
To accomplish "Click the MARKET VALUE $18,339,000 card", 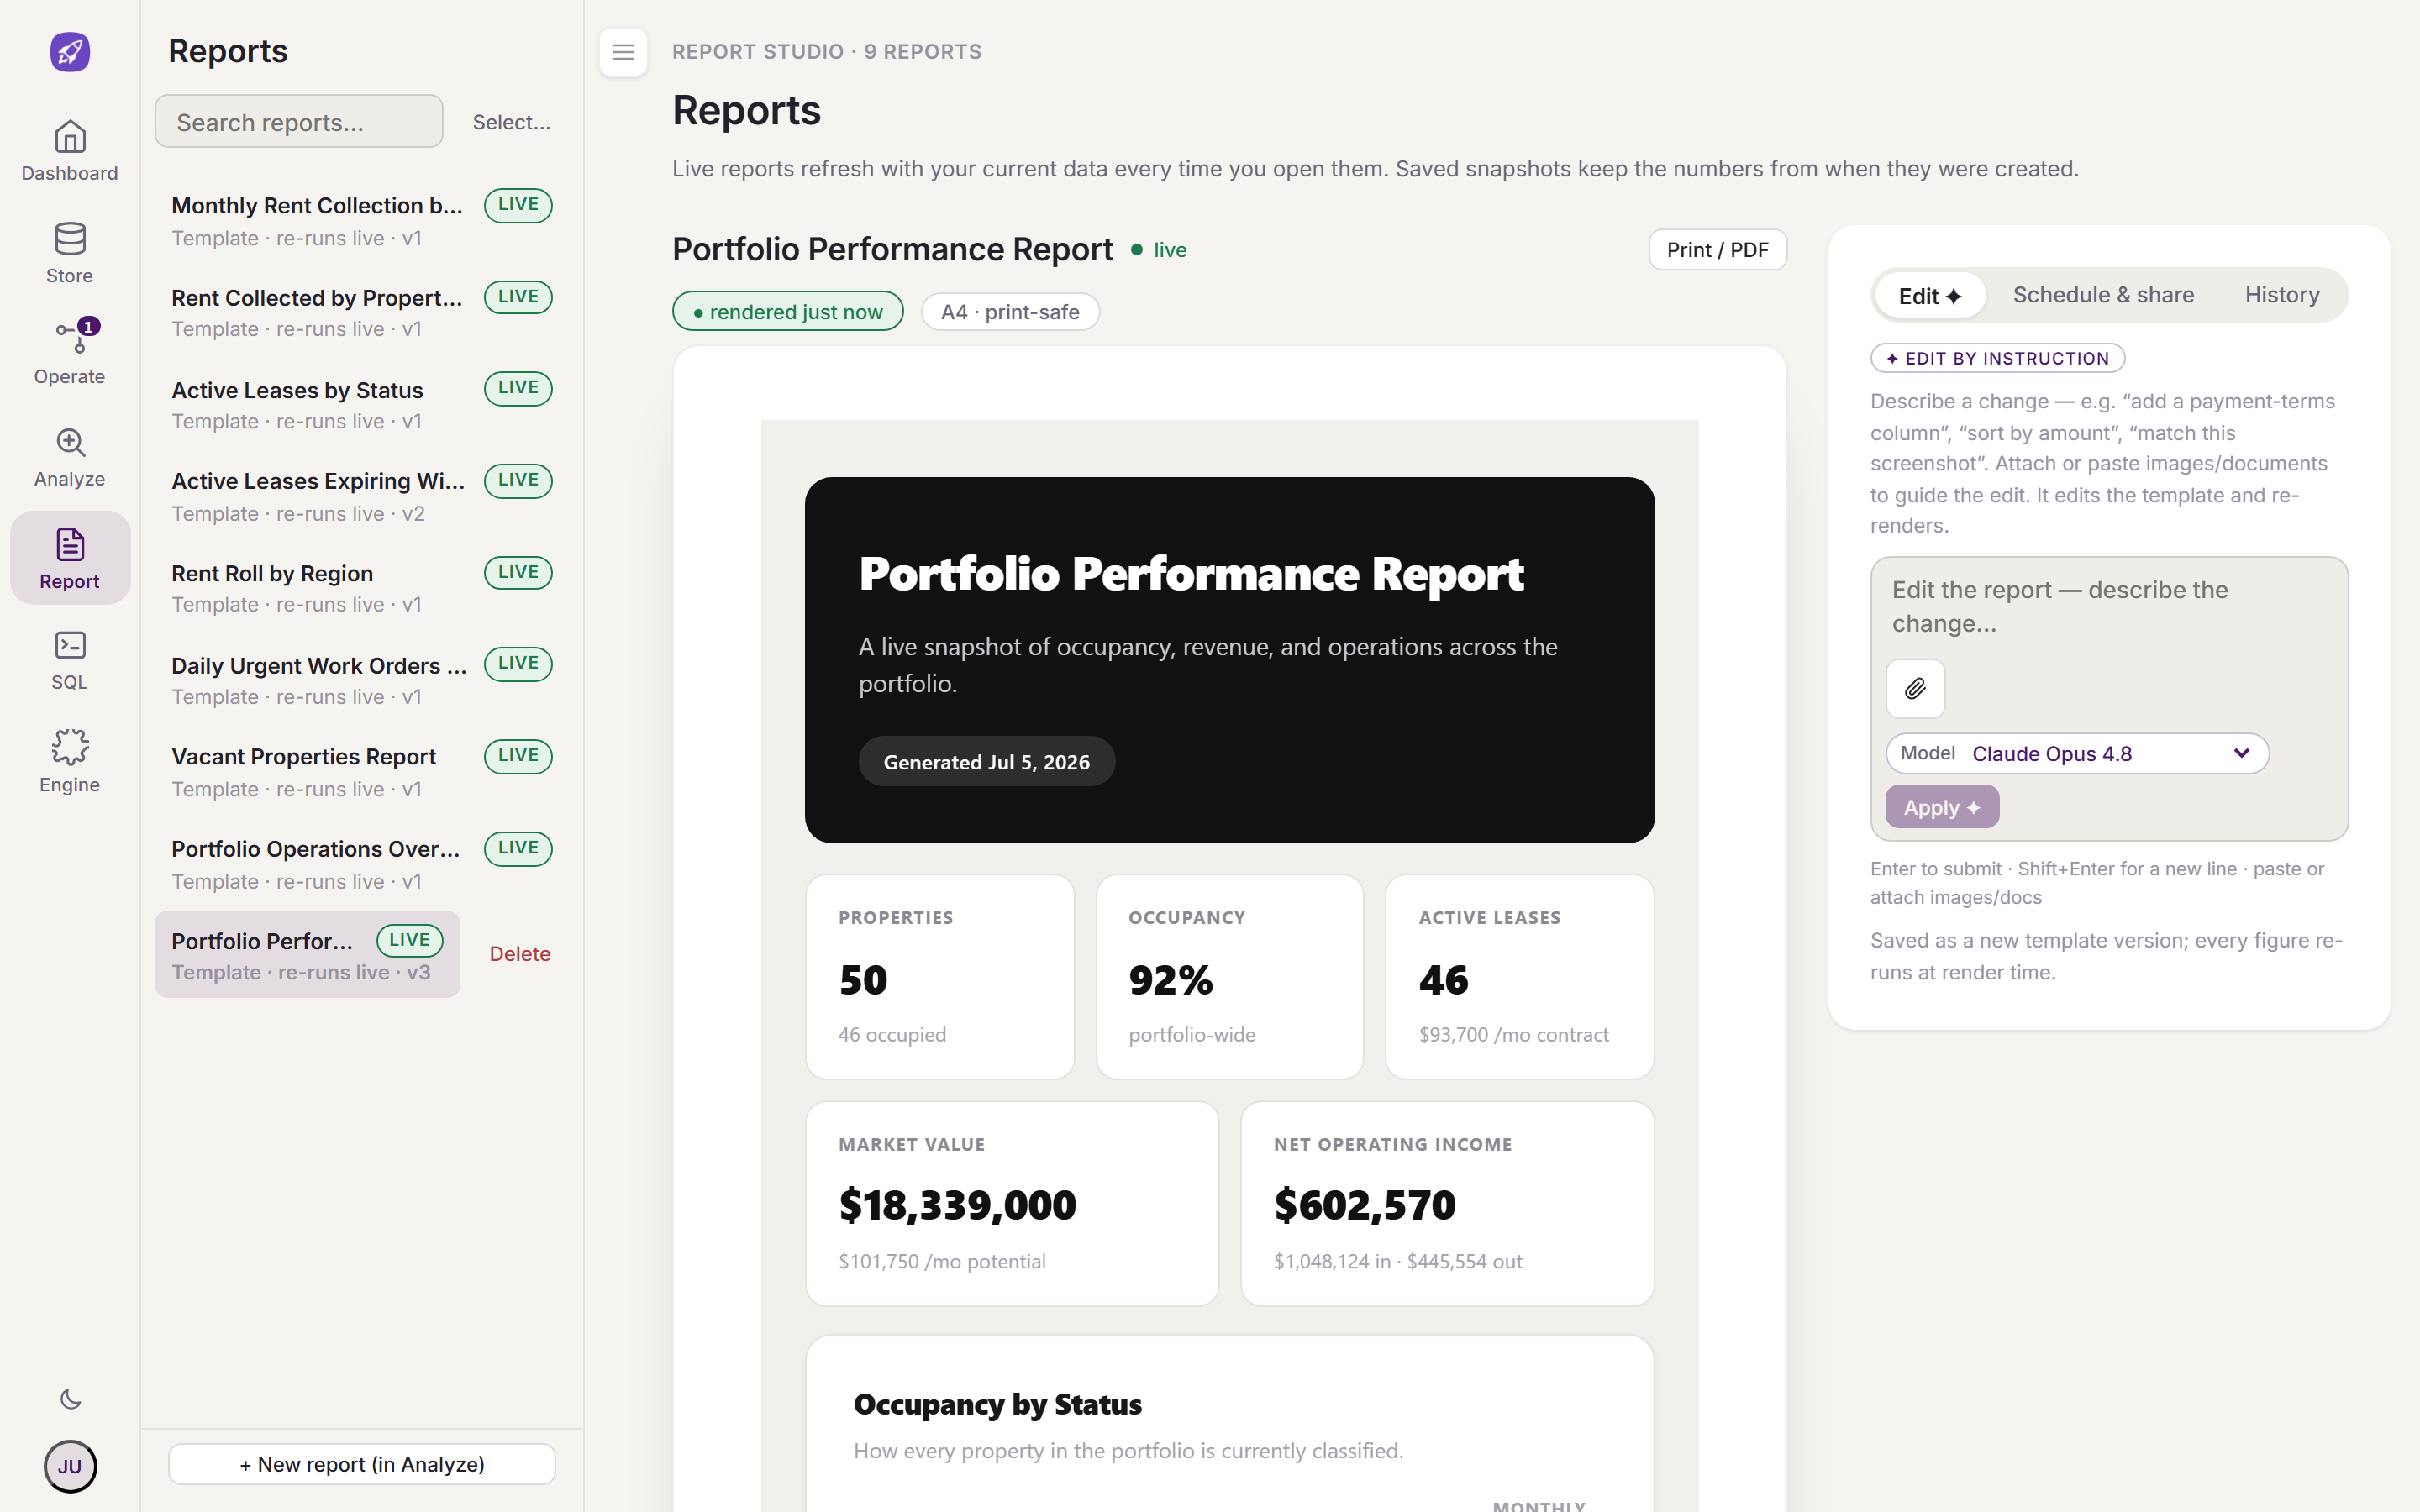I will (x=1012, y=1204).
